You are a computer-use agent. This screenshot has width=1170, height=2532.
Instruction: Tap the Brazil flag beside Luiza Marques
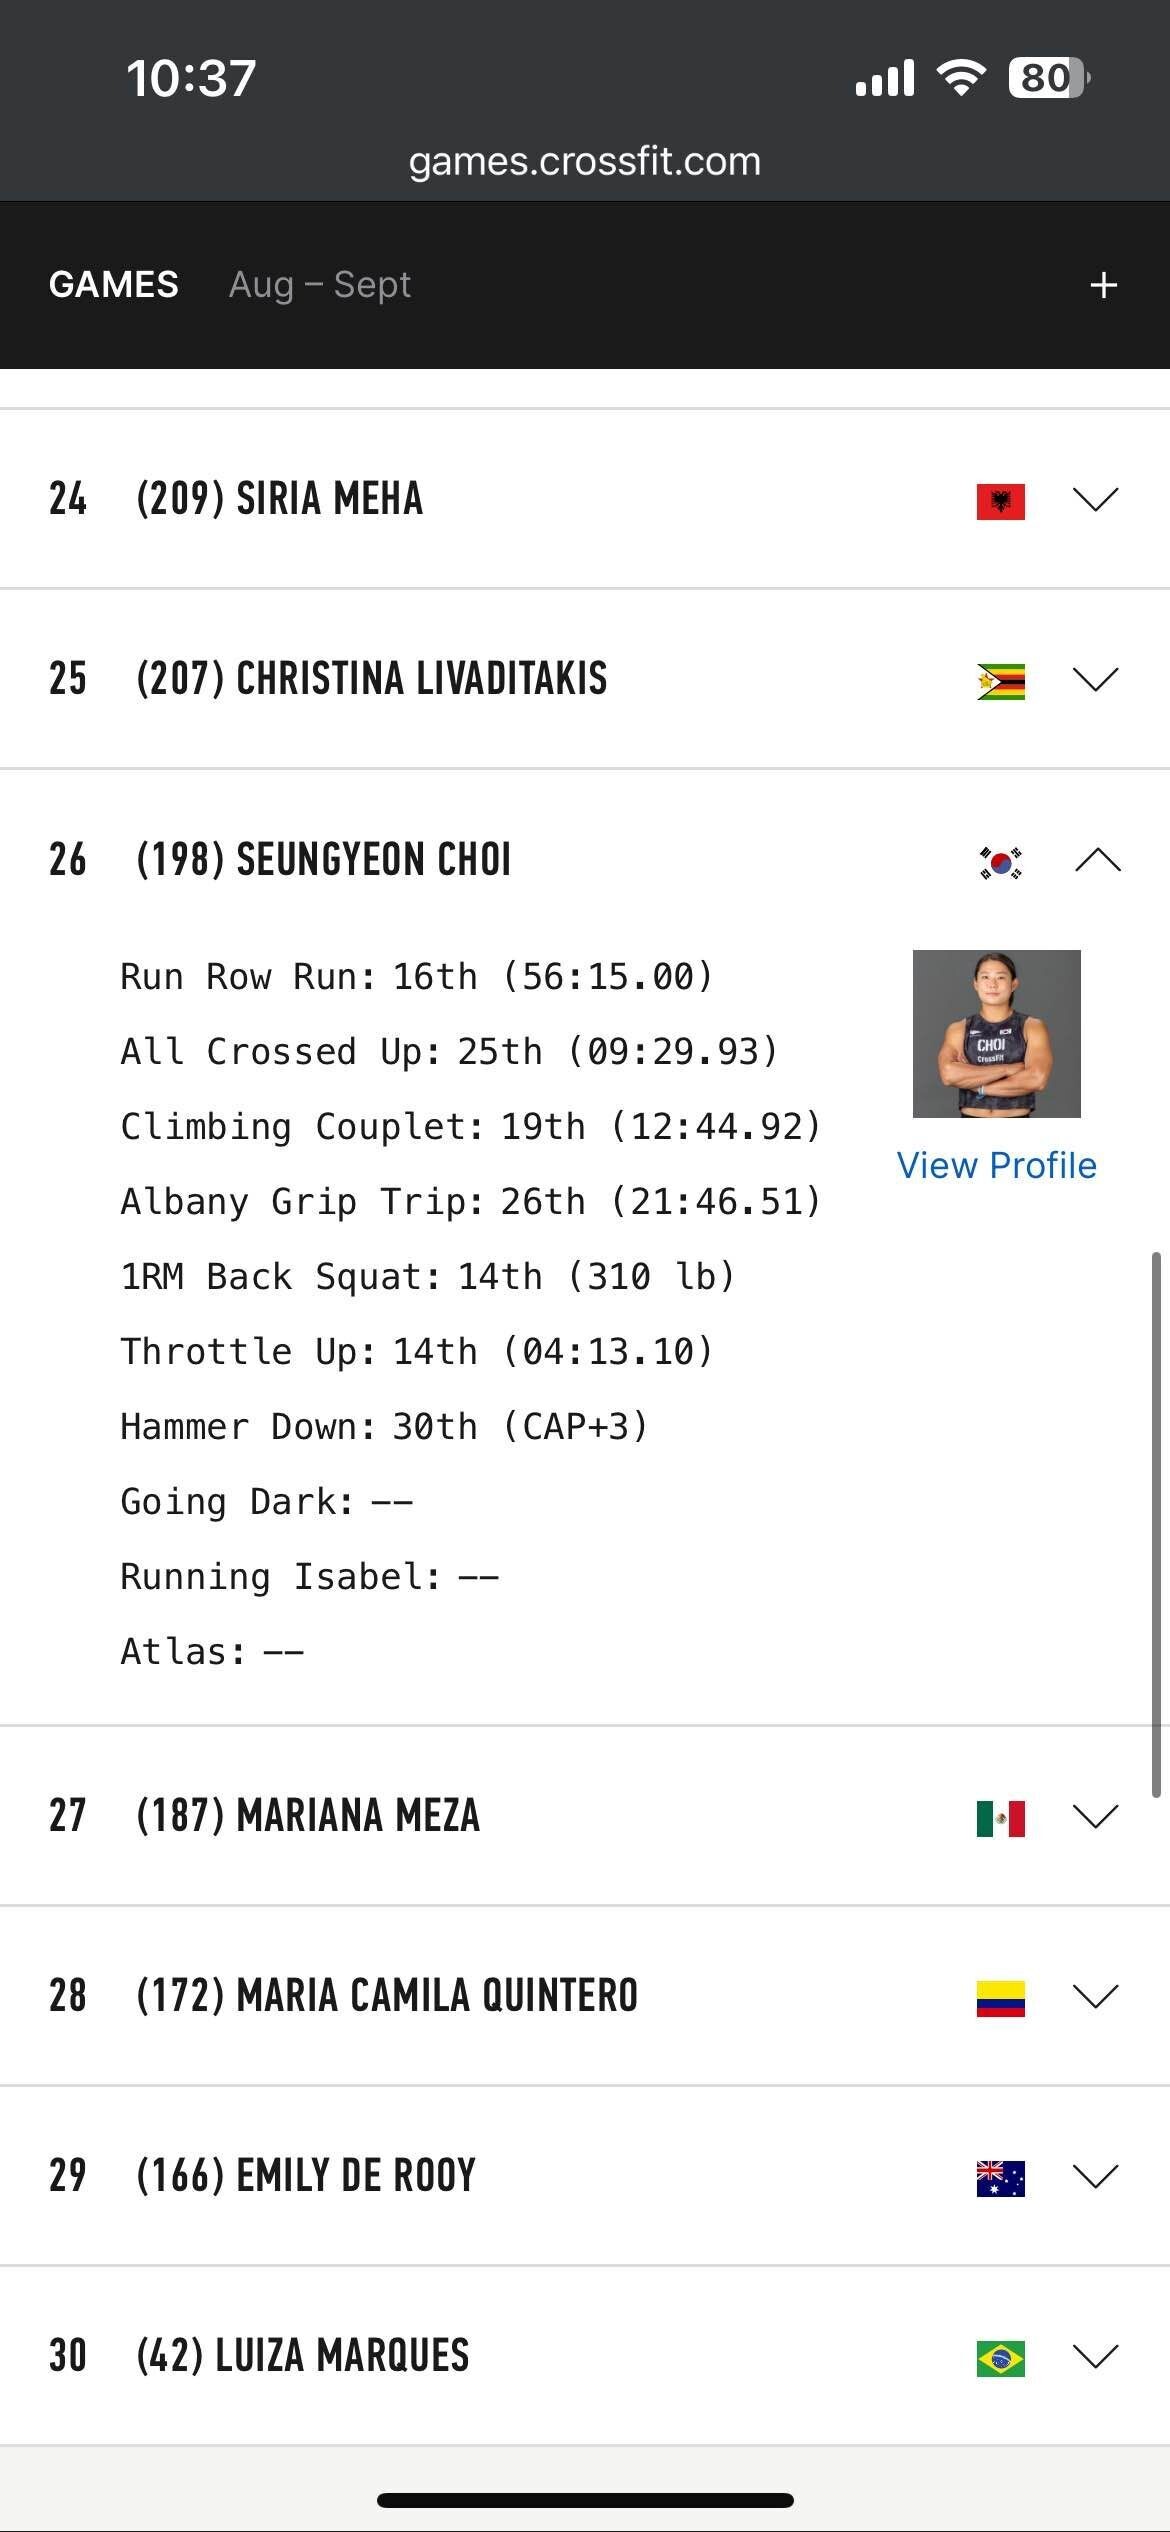(1000, 2358)
